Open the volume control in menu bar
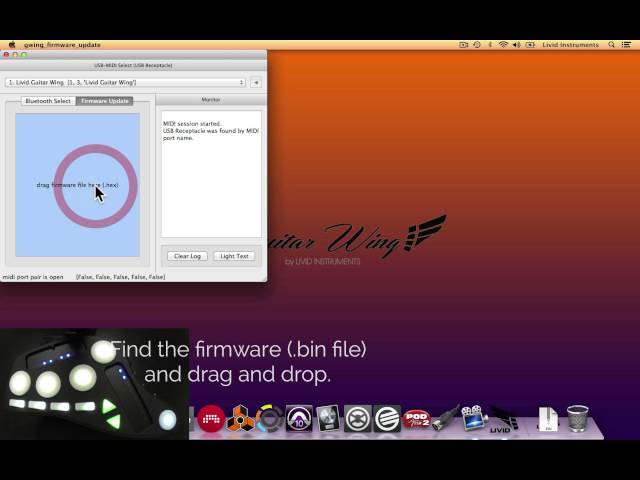This screenshot has height=480, width=640. 518,45
